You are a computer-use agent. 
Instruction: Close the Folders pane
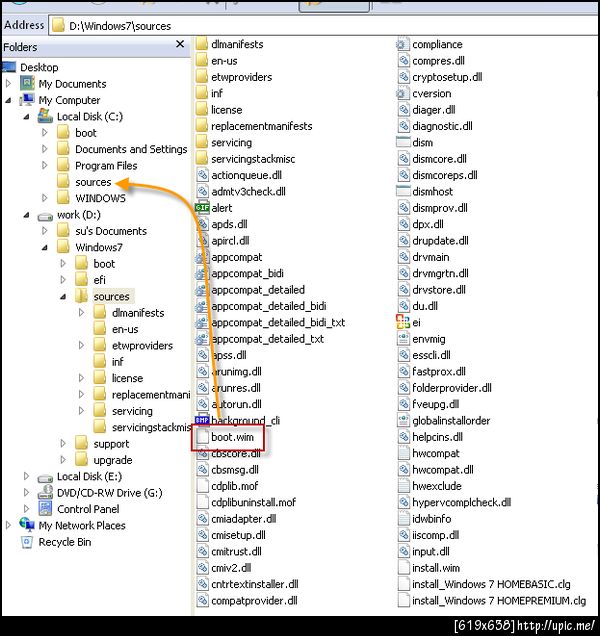pos(180,44)
